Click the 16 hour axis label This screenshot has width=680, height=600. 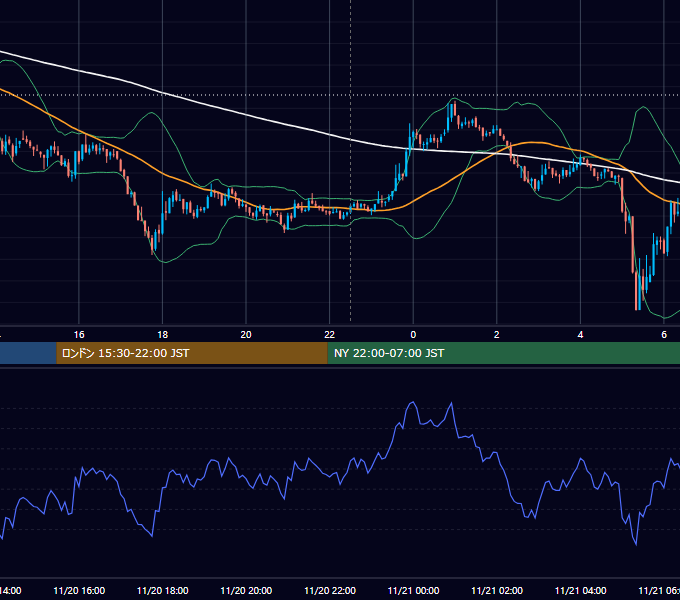tap(79, 335)
